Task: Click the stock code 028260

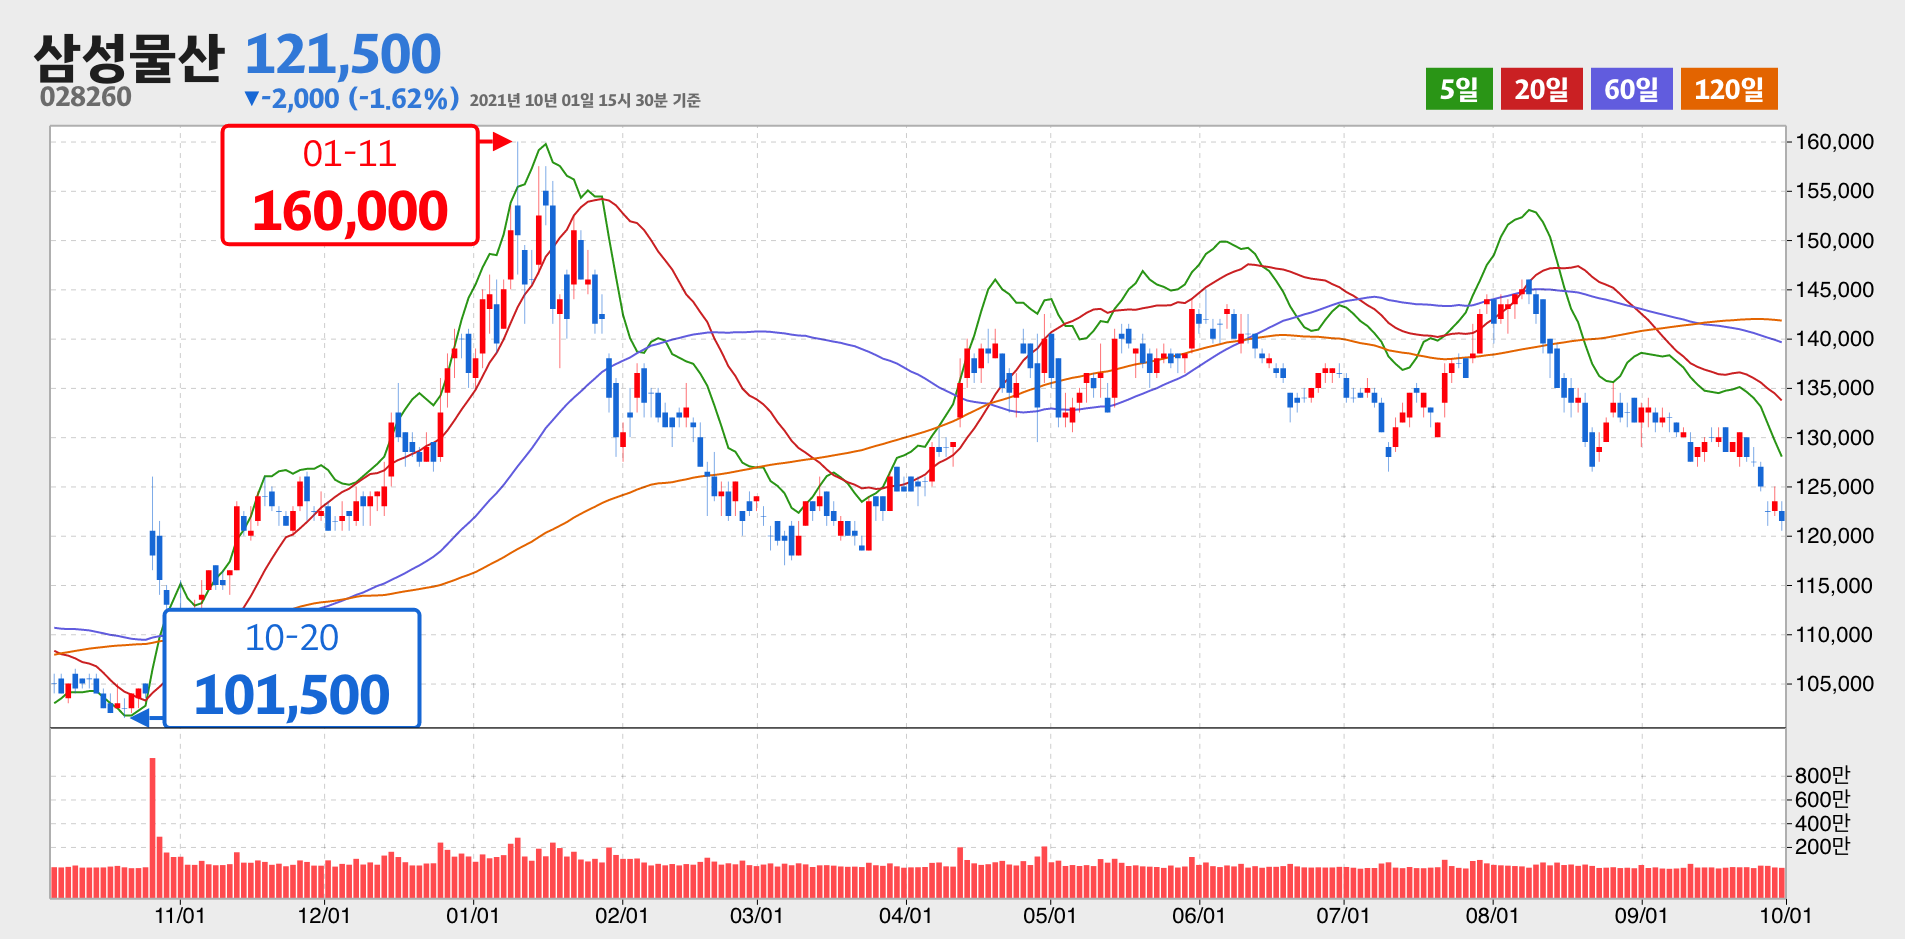Action: (86, 97)
